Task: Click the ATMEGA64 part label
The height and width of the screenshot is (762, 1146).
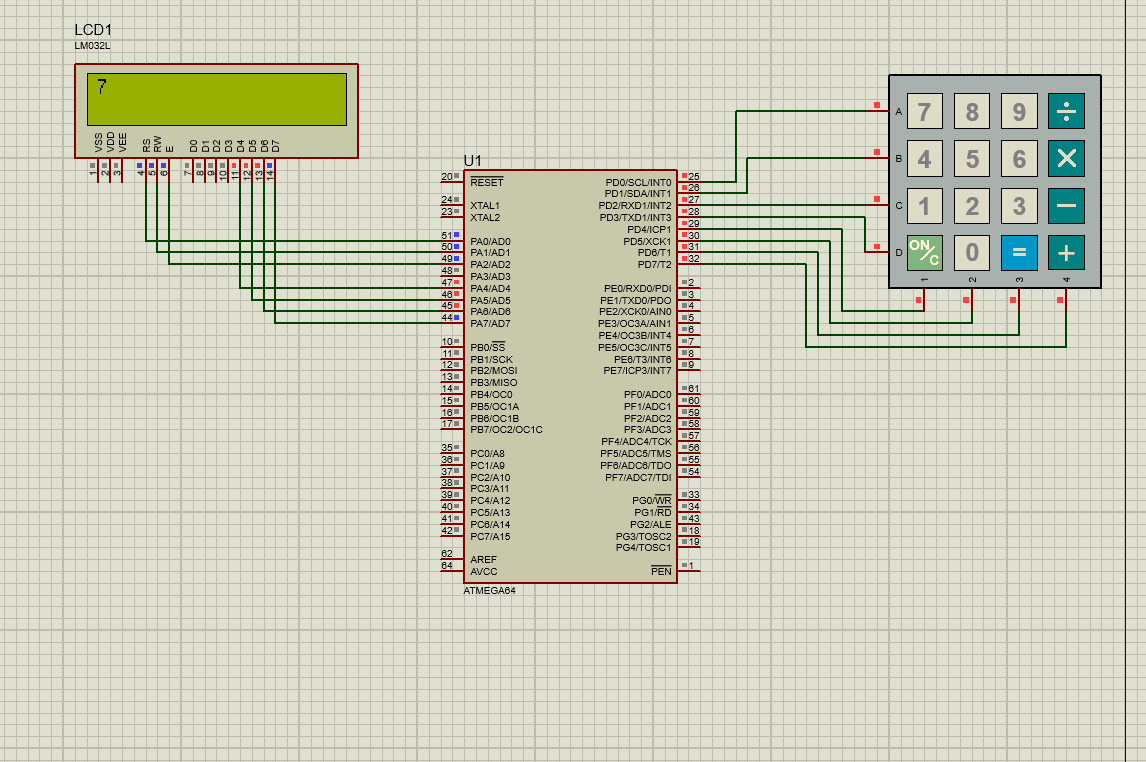Action: point(489,590)
